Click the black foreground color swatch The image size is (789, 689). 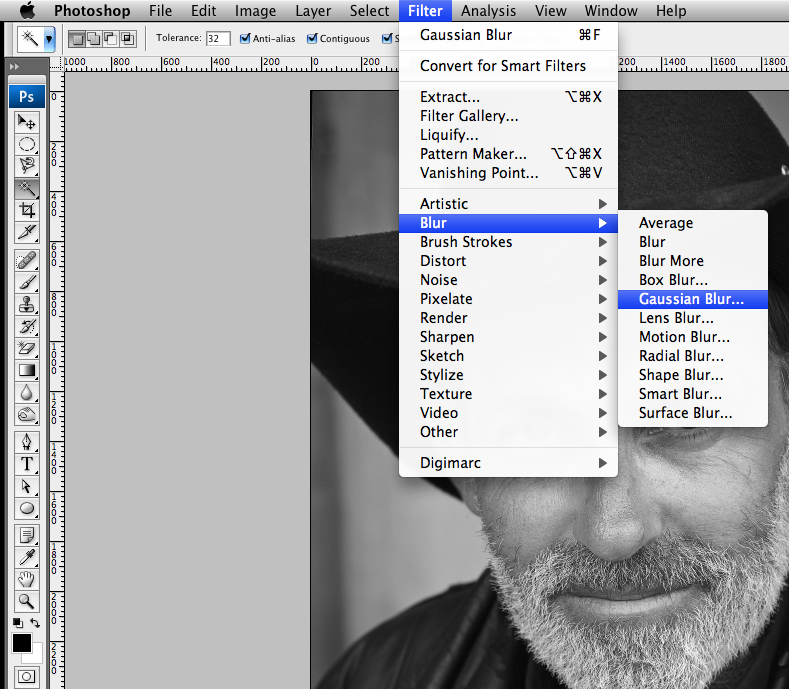click(x=21, y=643)
